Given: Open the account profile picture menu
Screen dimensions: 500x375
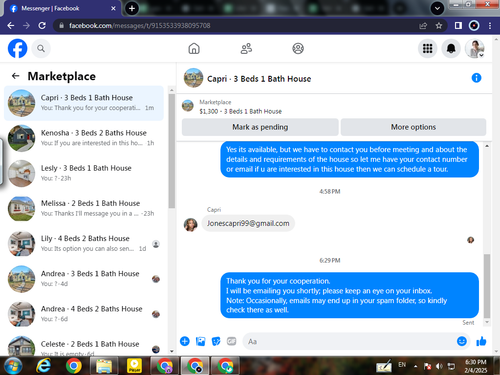Looking at the screenshot, I should pos(475,49).
